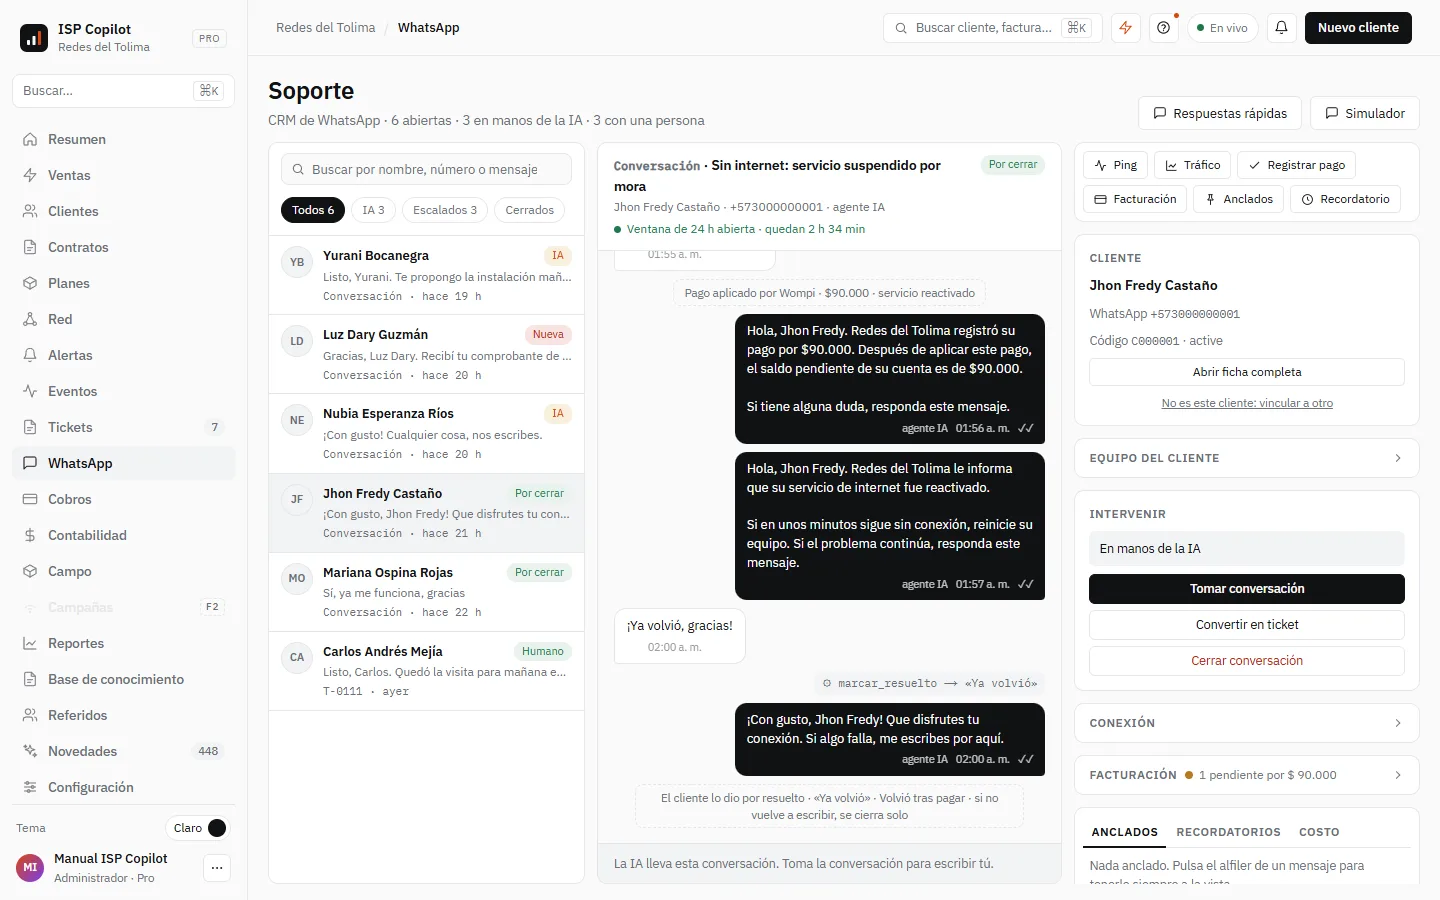The image size is (1440, 900).
Task: Show Escalados 3 conversations
Action: point(445,210)
